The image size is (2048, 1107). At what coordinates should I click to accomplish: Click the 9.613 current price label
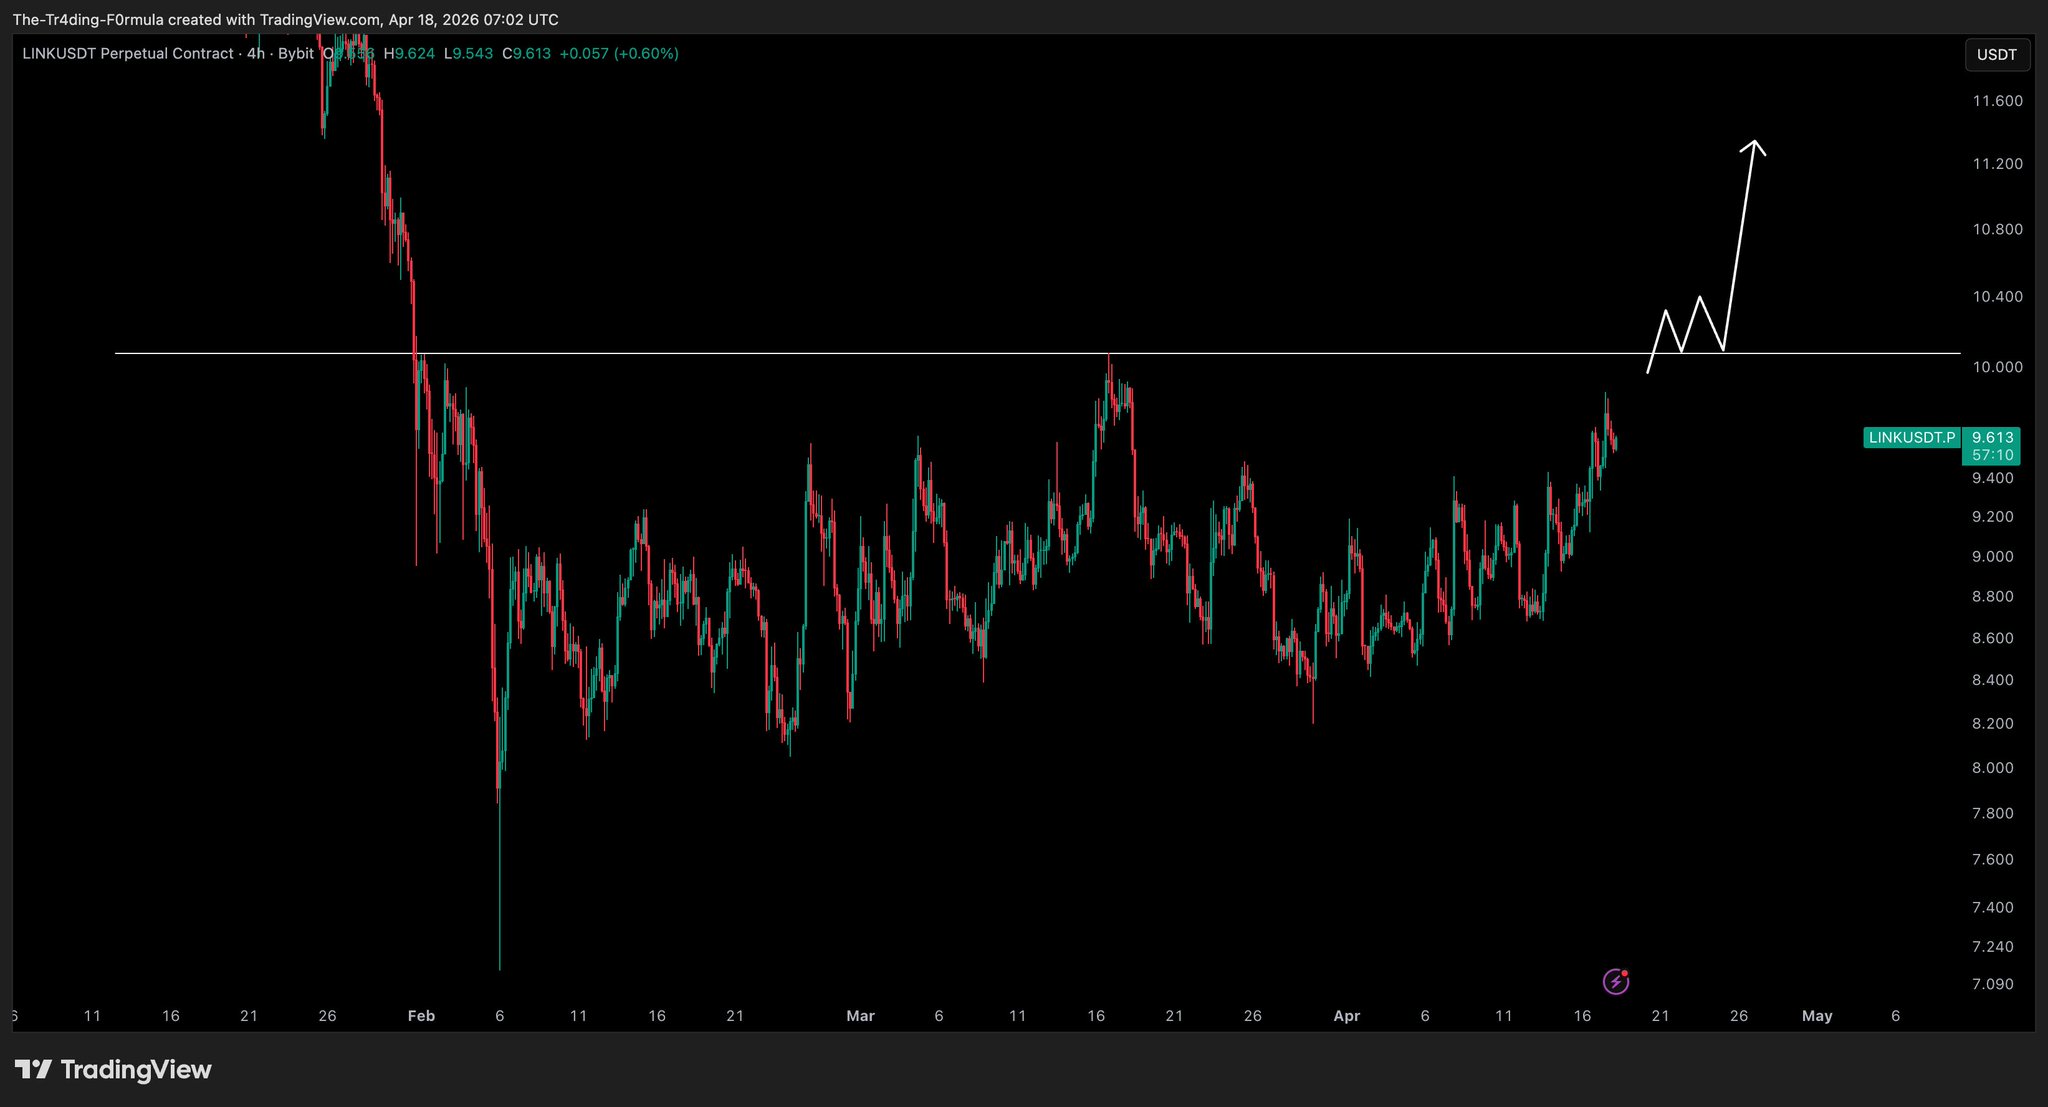tap(1992, 438)
